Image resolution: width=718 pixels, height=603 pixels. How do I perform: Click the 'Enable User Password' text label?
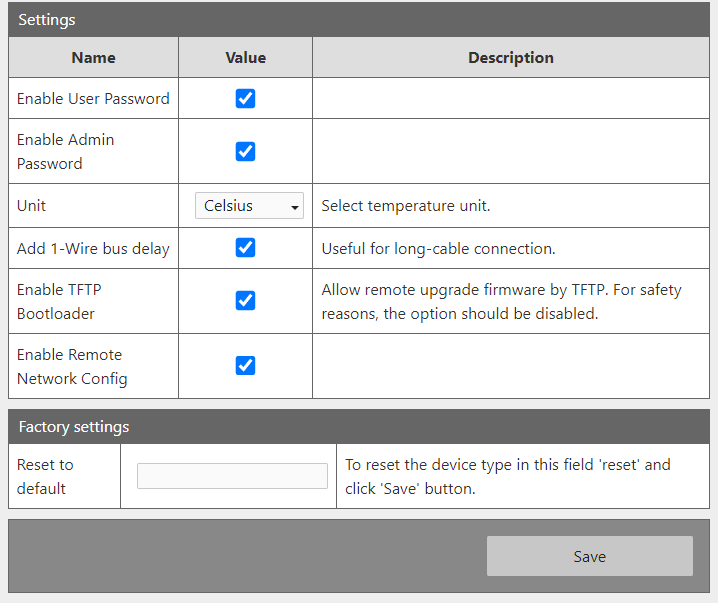[93, 99]
